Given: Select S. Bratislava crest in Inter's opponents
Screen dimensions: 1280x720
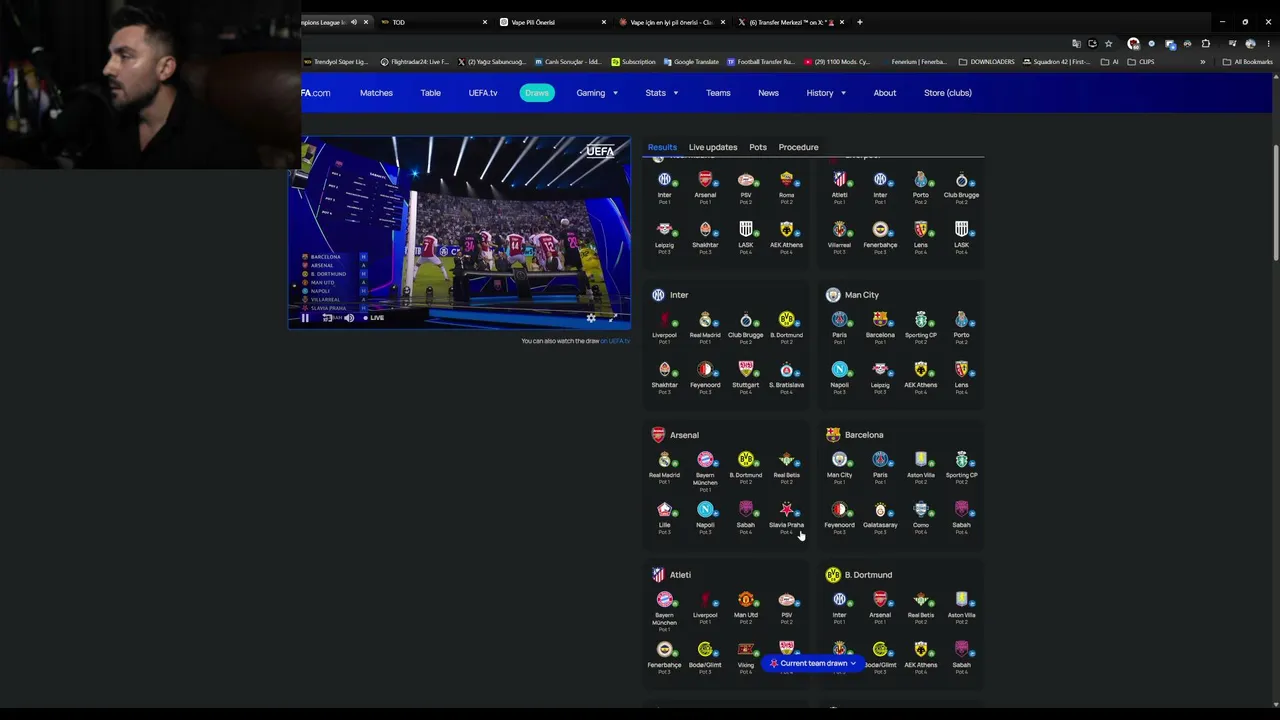Looking at the screenshot, I should pyautogui.click(x=786, y=370).
